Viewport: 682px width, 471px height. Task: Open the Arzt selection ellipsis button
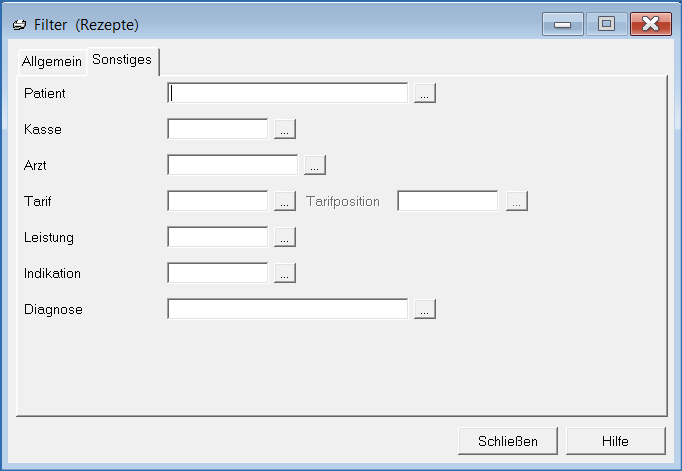[x=315, y=165]
